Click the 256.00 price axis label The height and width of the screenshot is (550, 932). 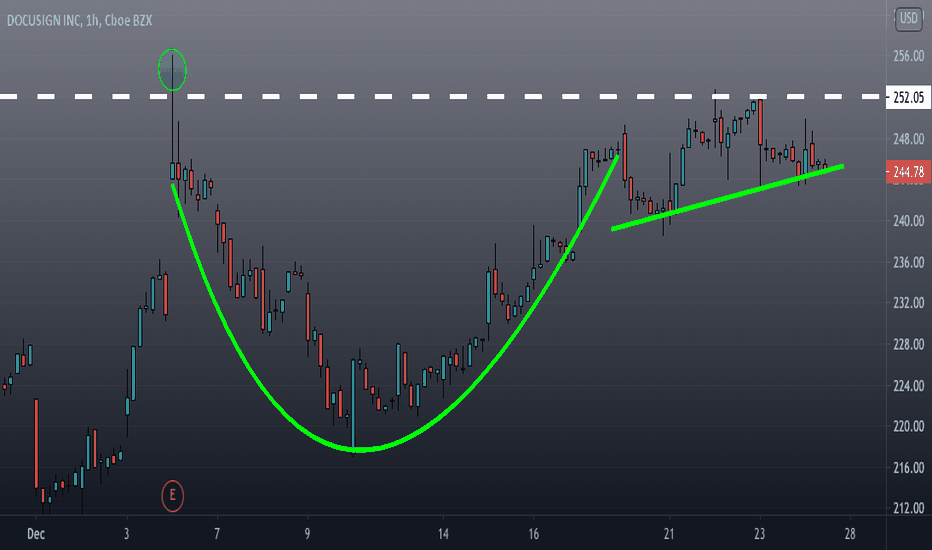[x=908, y=56]
